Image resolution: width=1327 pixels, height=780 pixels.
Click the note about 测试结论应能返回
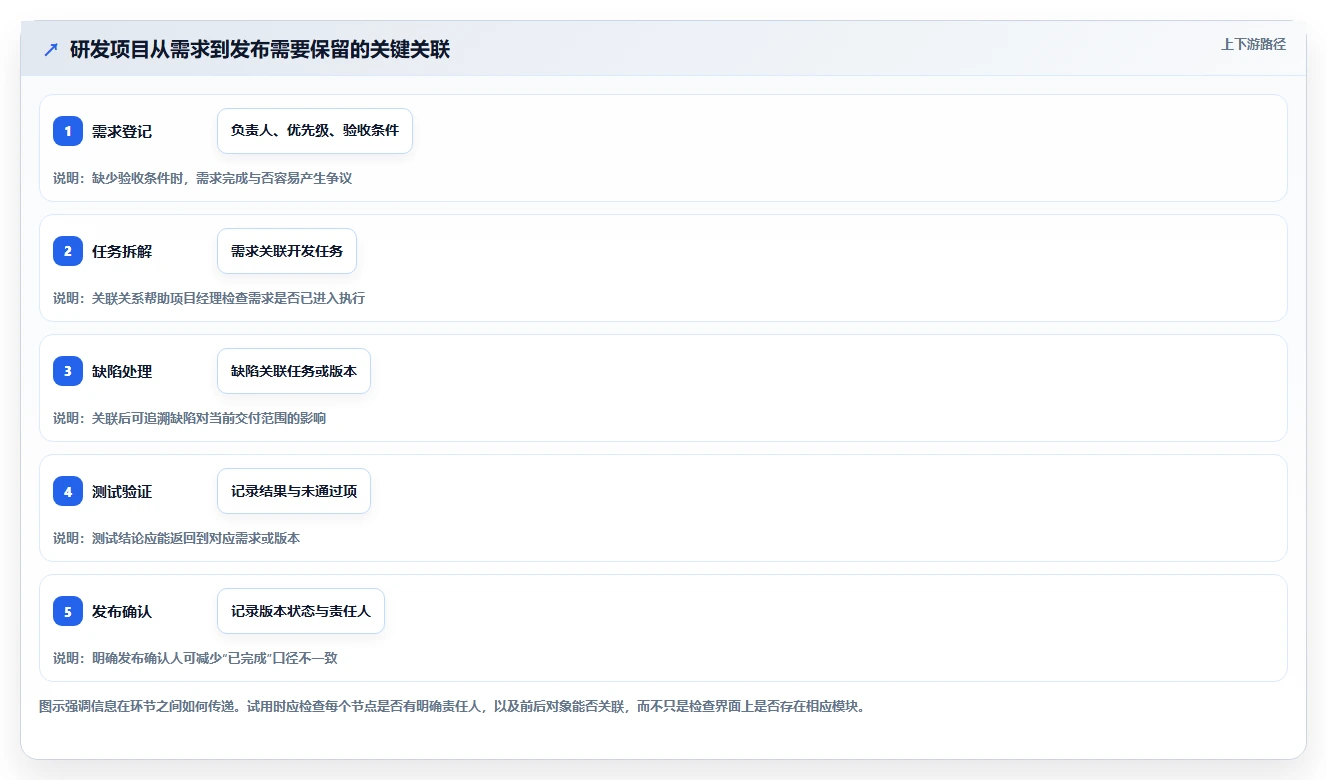click(x=177, y=538)
